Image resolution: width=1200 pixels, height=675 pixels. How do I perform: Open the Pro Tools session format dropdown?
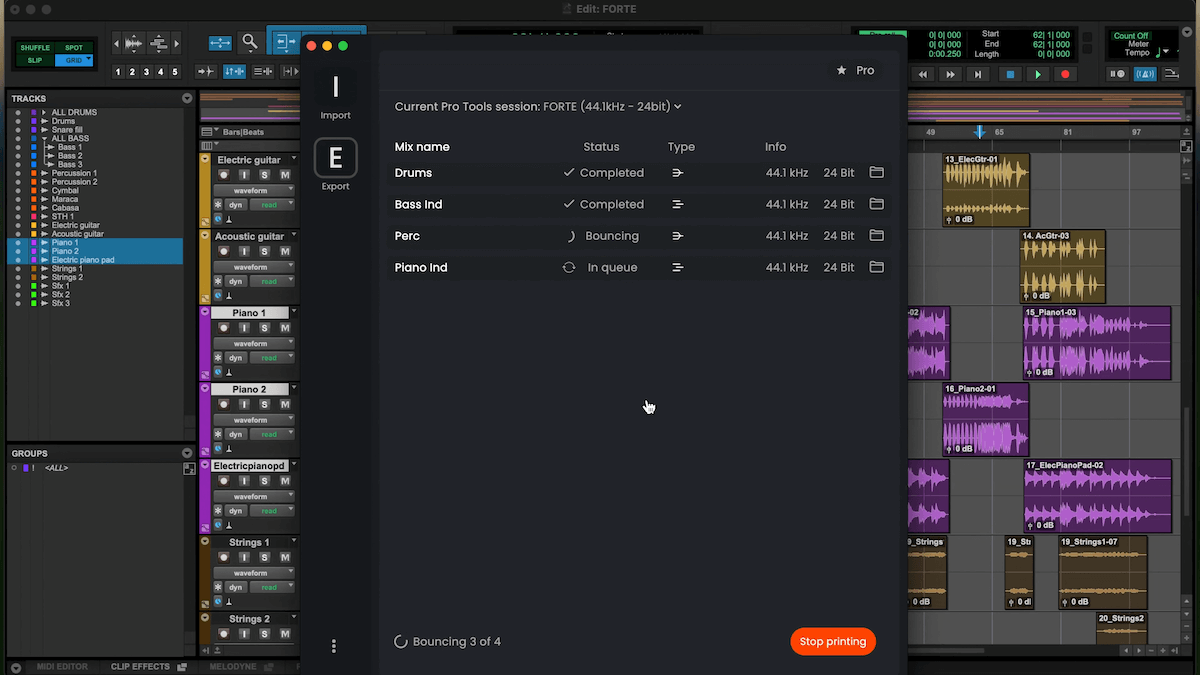pos(538,106)
